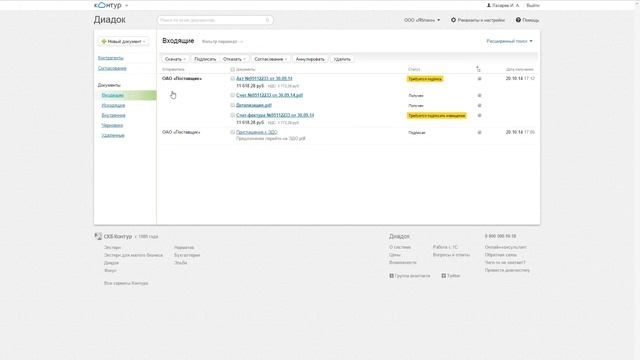Open the Скачать download dropdown

pos(175,59)
